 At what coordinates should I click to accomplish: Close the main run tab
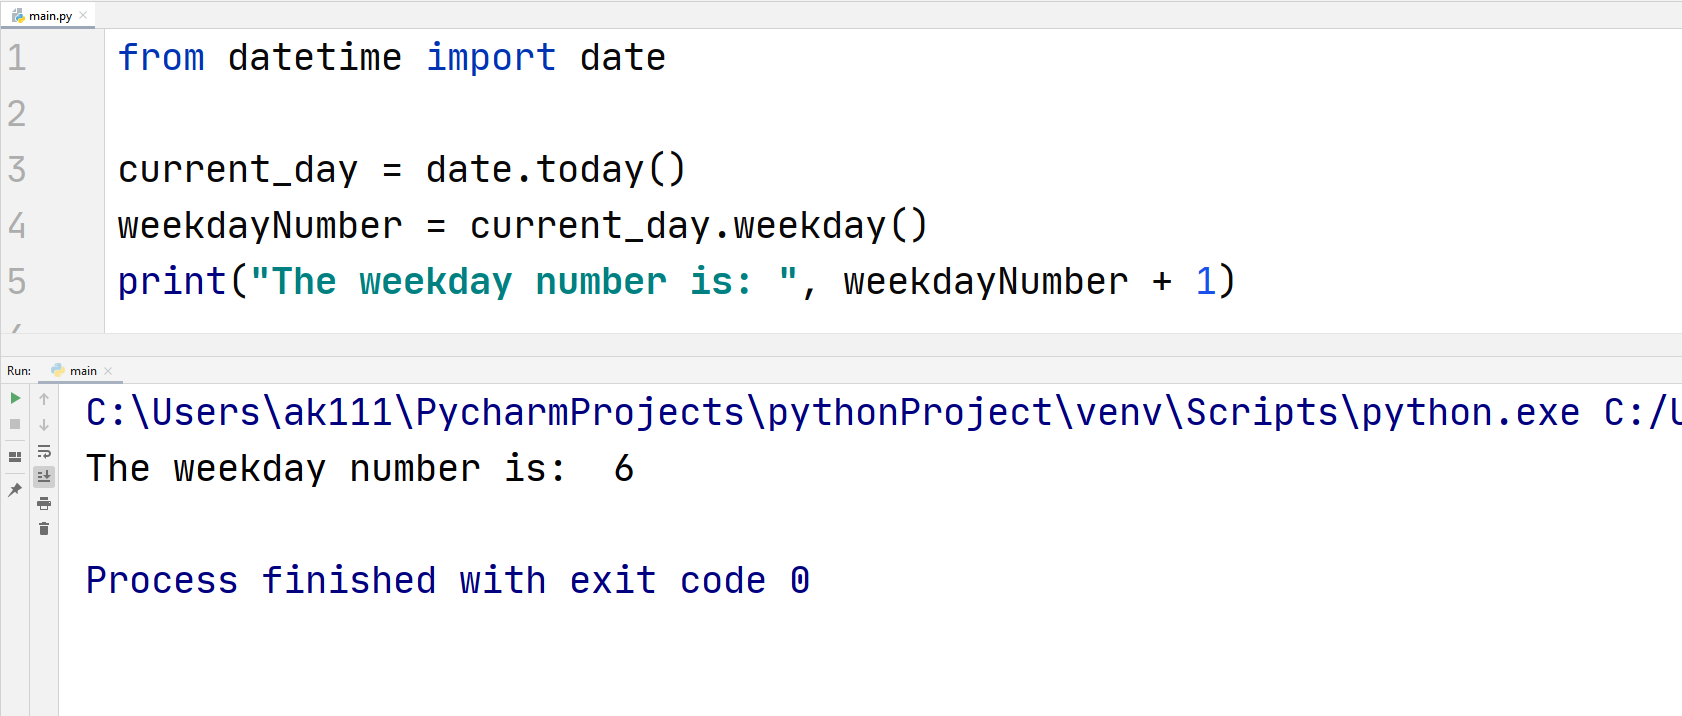tap(108, 370)
